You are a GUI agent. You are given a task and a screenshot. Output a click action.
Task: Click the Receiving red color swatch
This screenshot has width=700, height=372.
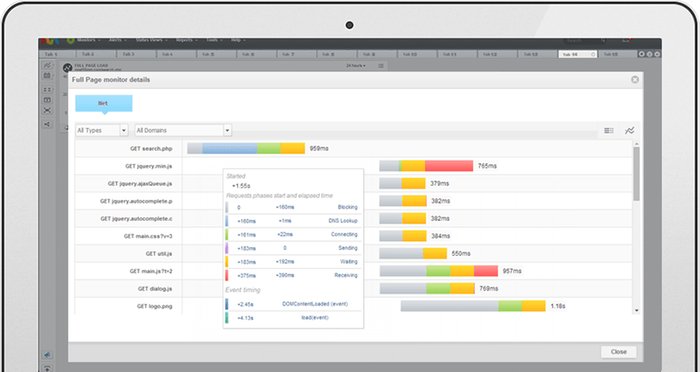coord(227,275)
